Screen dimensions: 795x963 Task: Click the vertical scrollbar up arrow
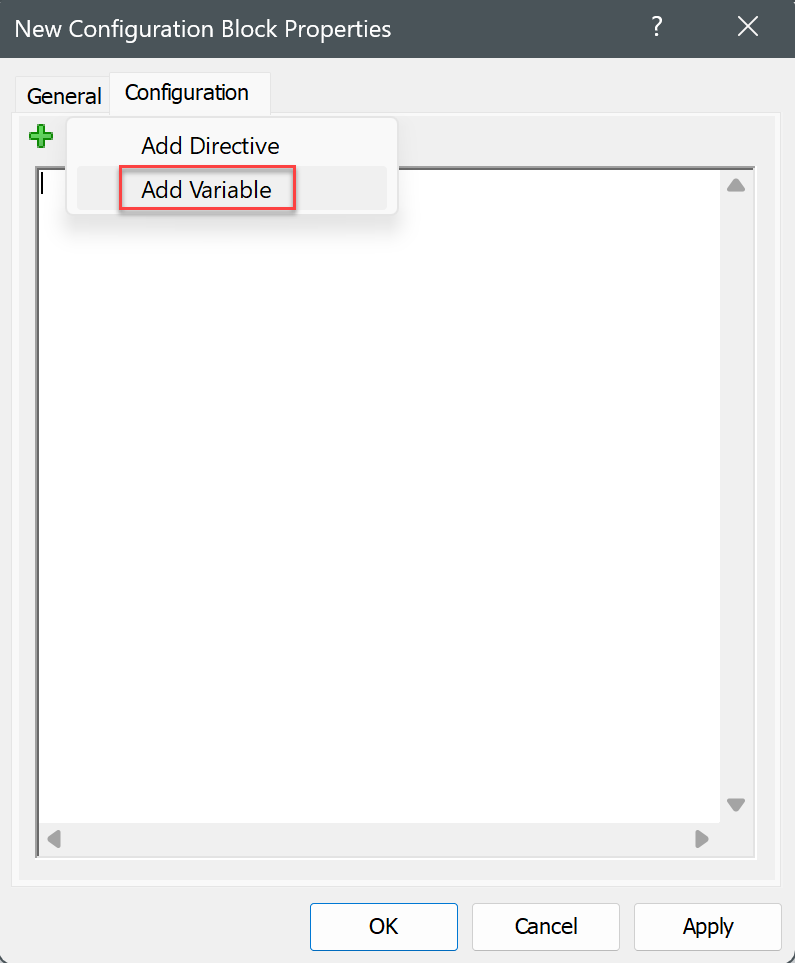click(x=735, y=185)
